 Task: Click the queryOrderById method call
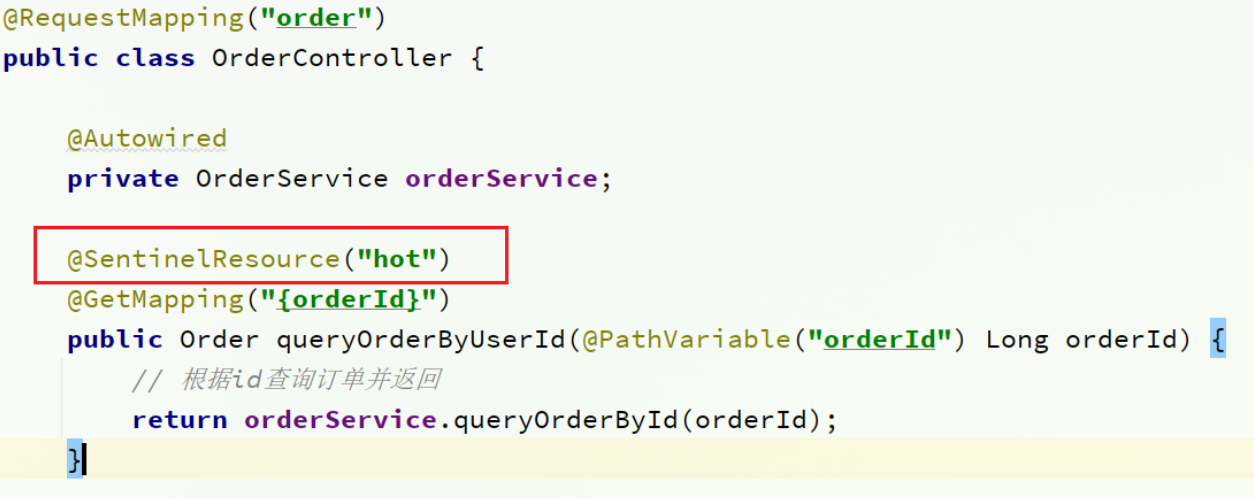point(564,420)
